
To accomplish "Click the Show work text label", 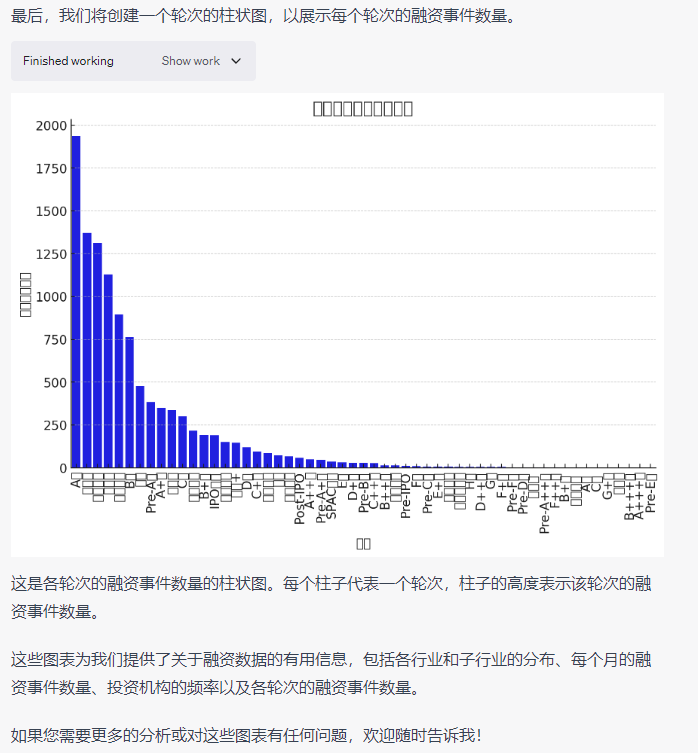I will (x=190, y=61).
